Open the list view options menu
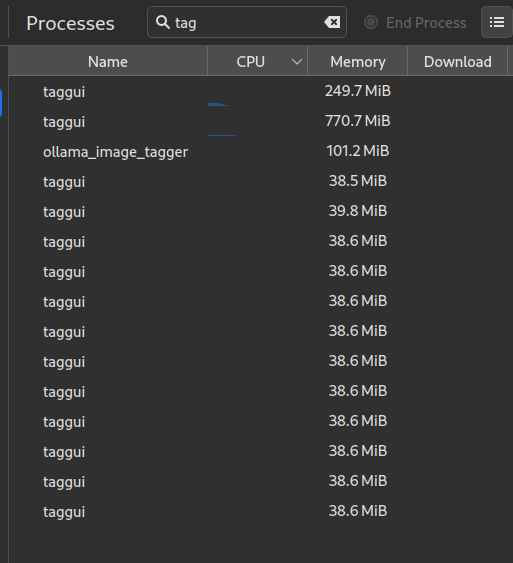 497,22
